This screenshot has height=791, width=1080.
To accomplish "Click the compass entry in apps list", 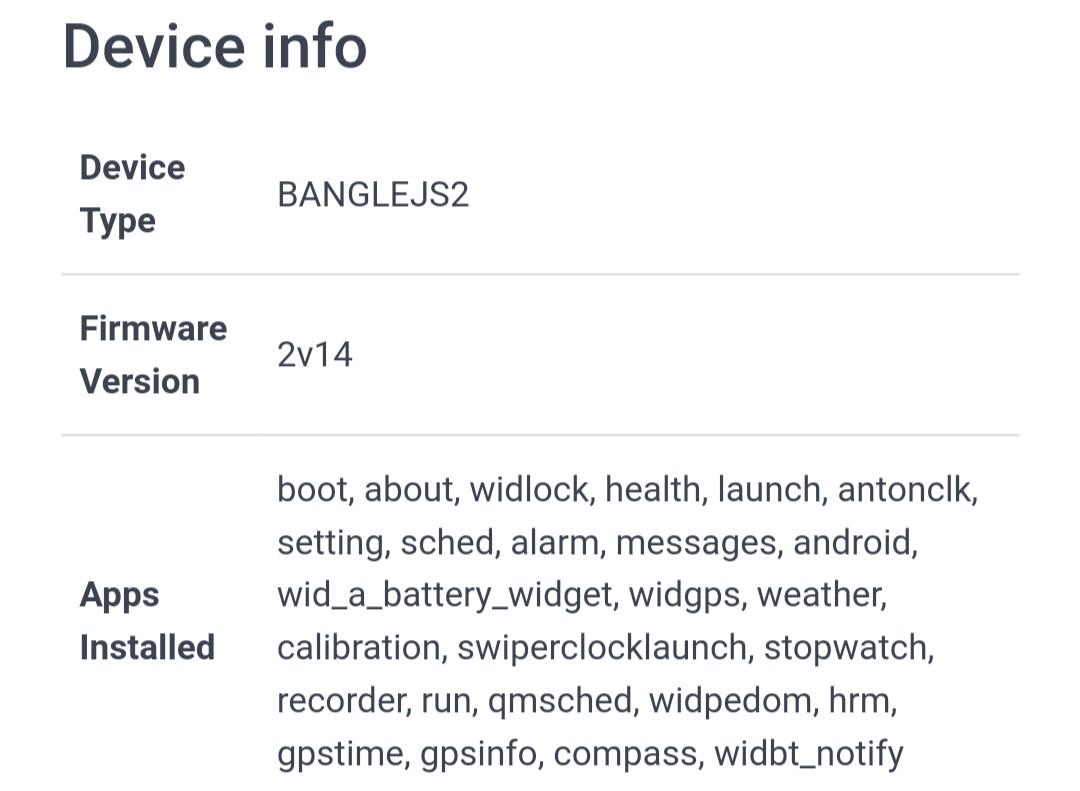I will (x=625, y=754).
